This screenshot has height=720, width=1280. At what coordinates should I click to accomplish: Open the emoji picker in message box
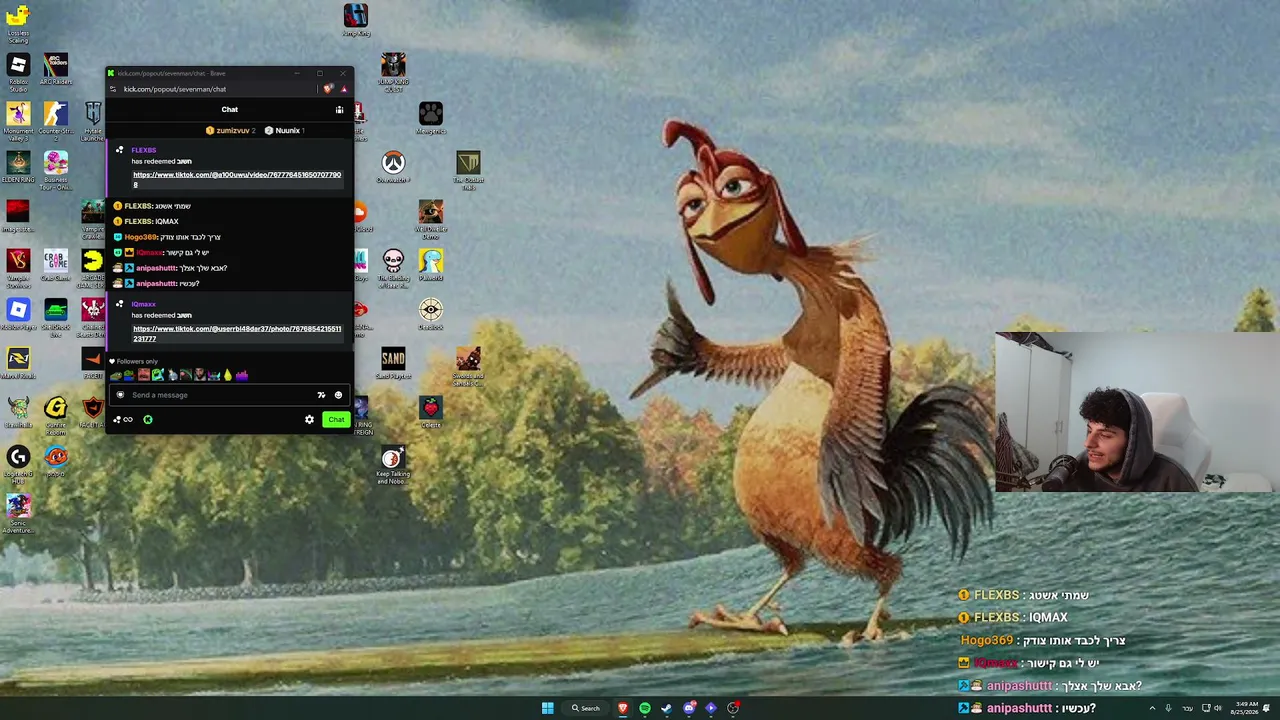(x=338, y=395)
